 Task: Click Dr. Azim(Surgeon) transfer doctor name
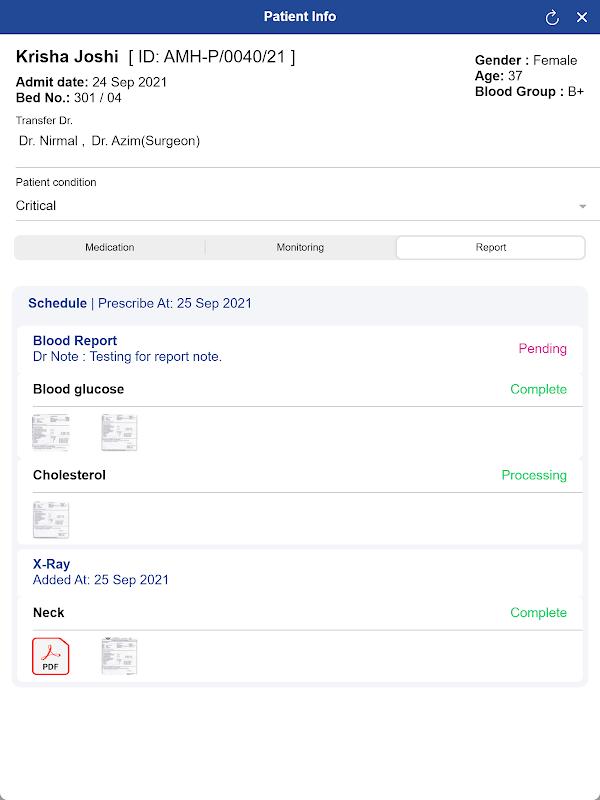tap(146, 141)
